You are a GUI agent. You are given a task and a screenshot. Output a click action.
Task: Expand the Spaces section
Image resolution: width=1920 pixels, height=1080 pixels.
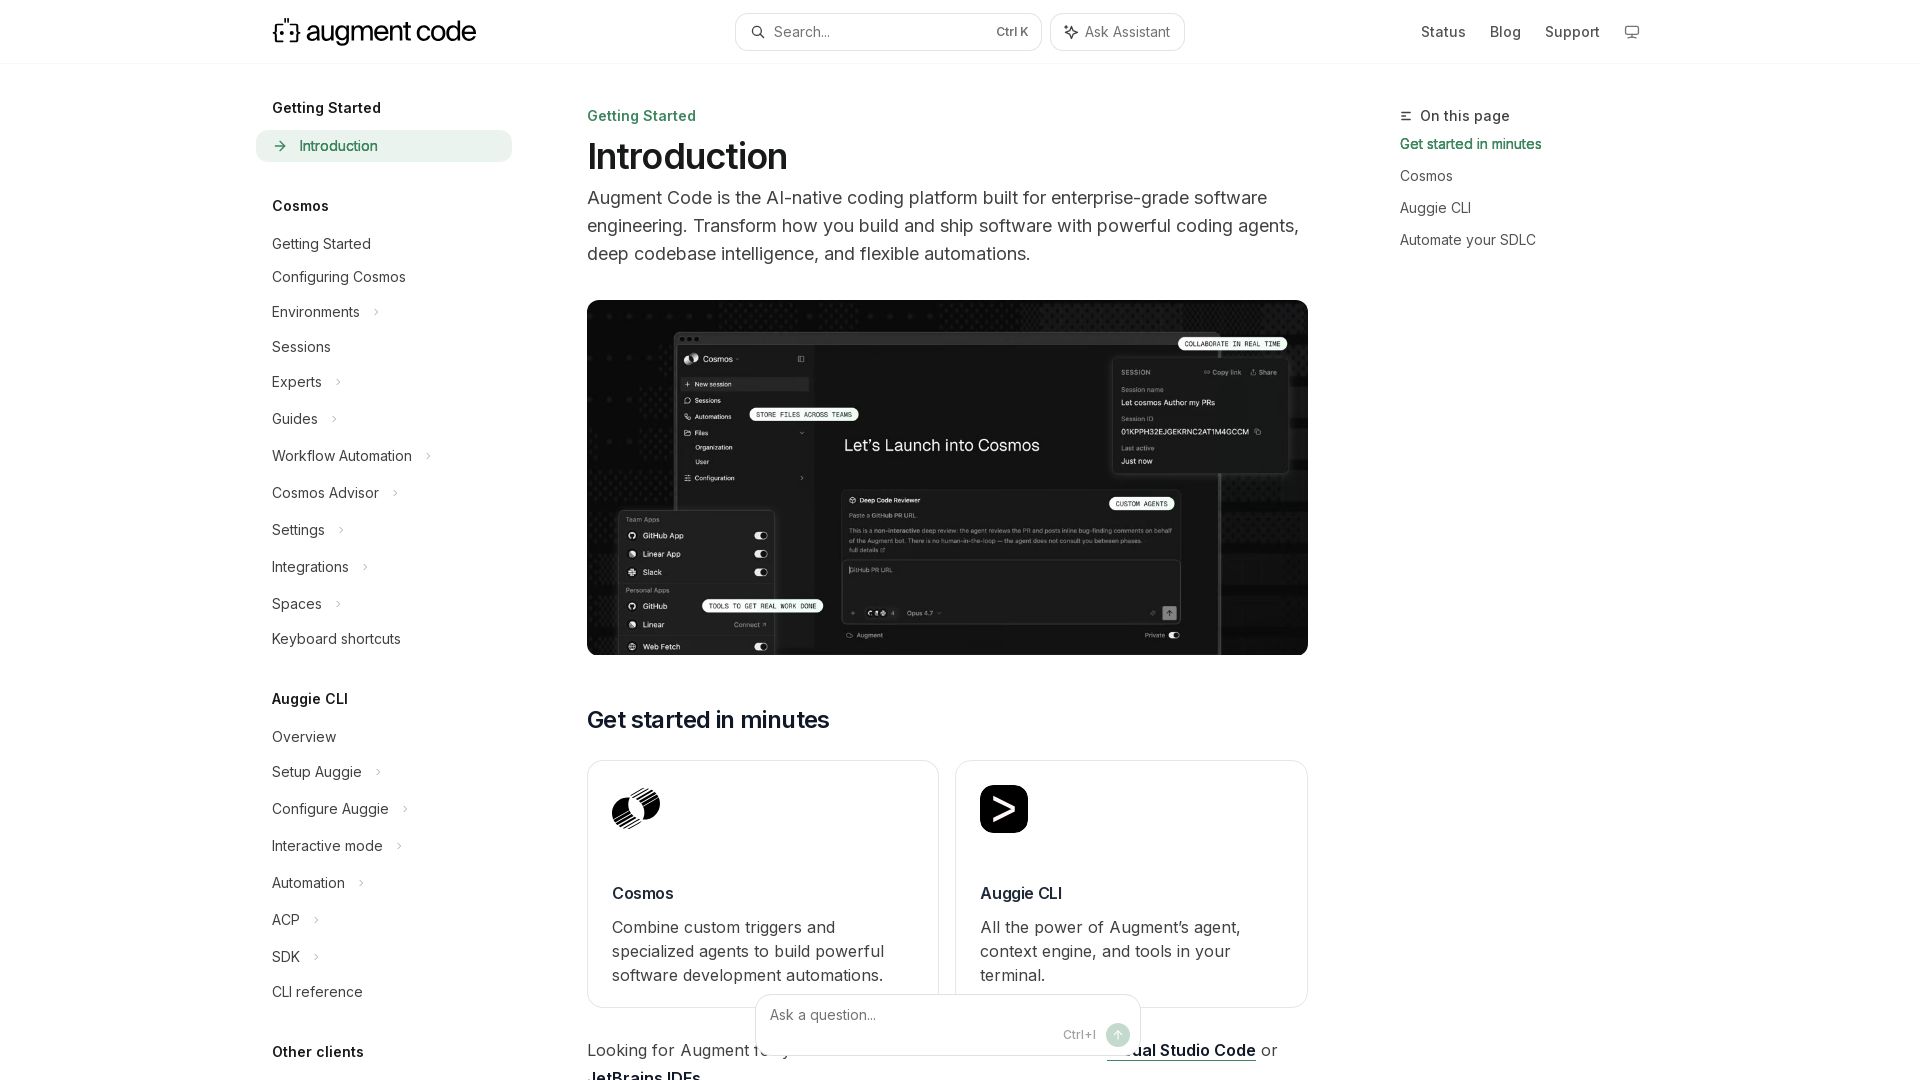[x=338, y=604]
